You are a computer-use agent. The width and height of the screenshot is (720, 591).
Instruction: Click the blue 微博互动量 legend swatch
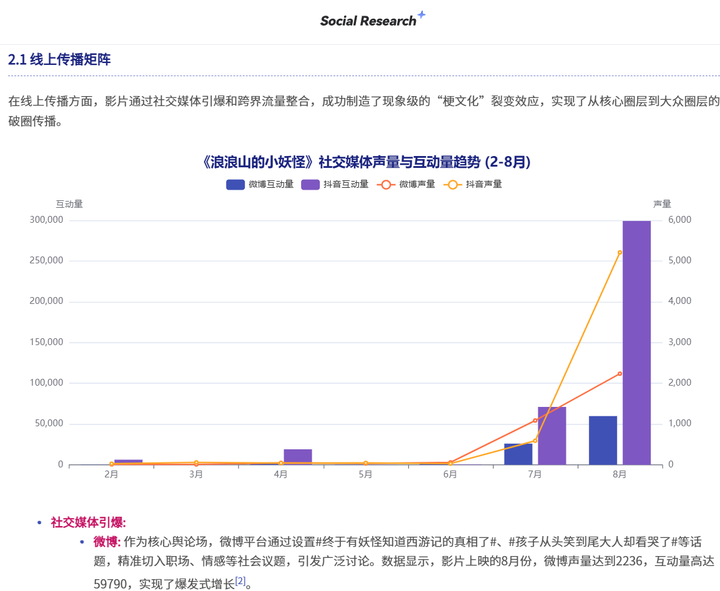[235, 185]
